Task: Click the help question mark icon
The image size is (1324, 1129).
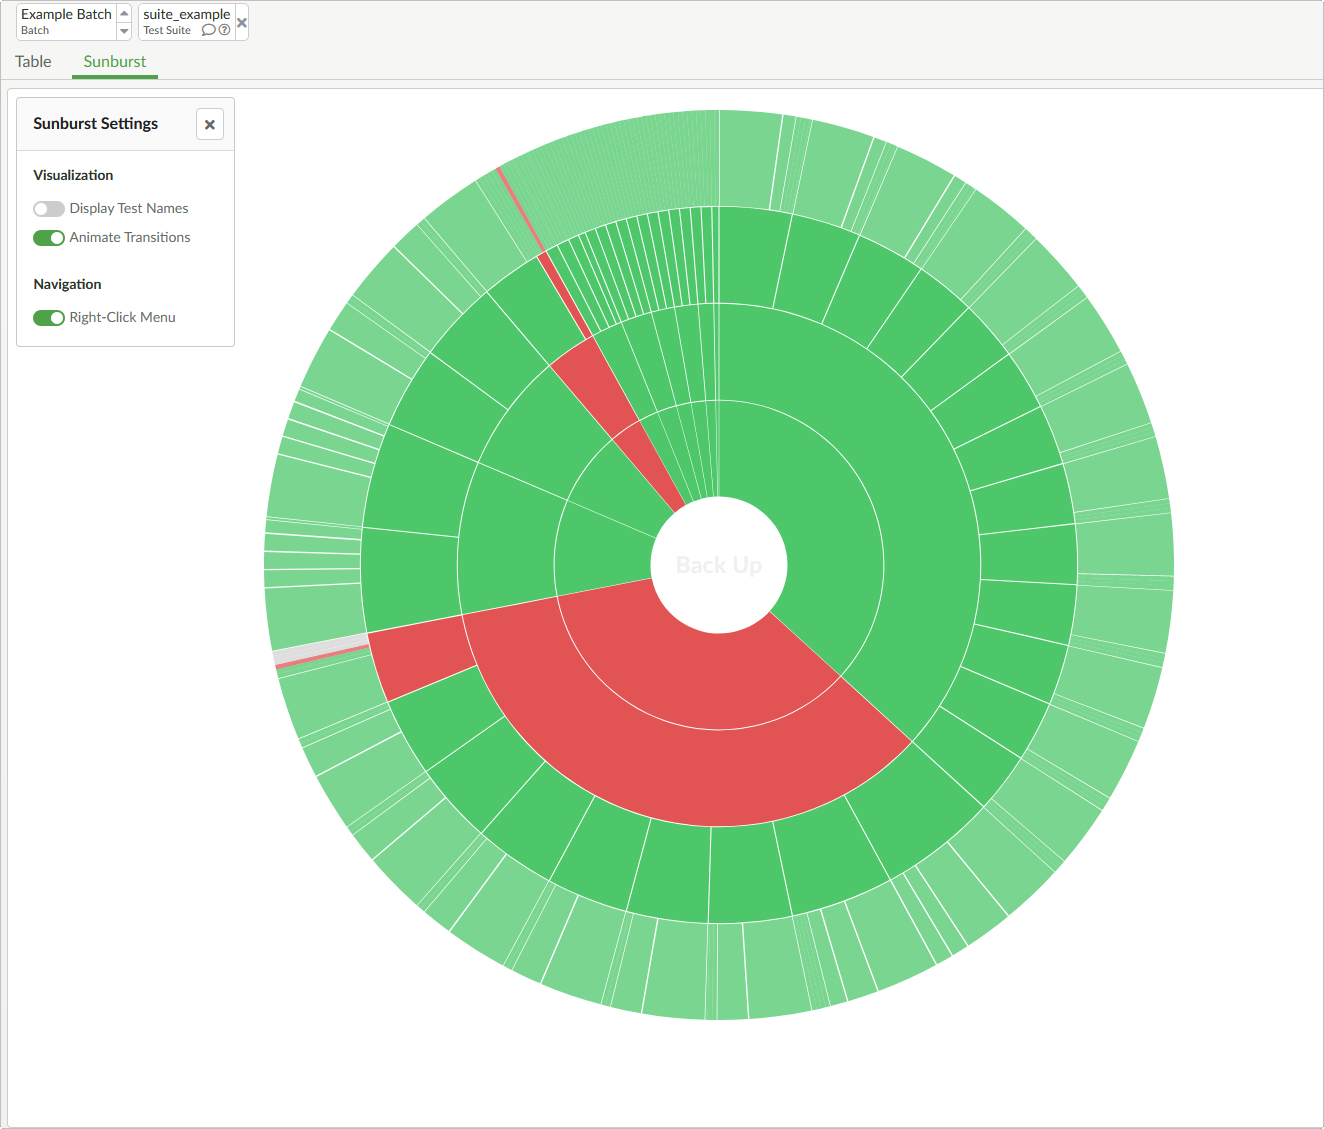Action: pos(224,30)
